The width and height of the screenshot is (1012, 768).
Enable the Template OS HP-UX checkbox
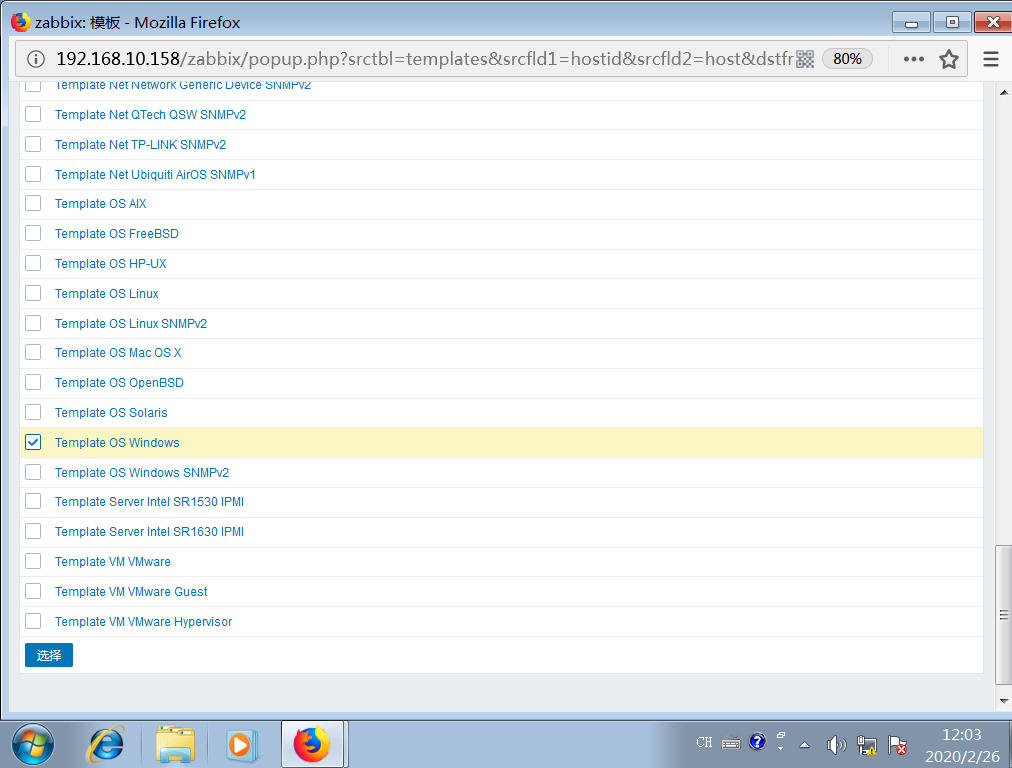(x=33, y=263)
